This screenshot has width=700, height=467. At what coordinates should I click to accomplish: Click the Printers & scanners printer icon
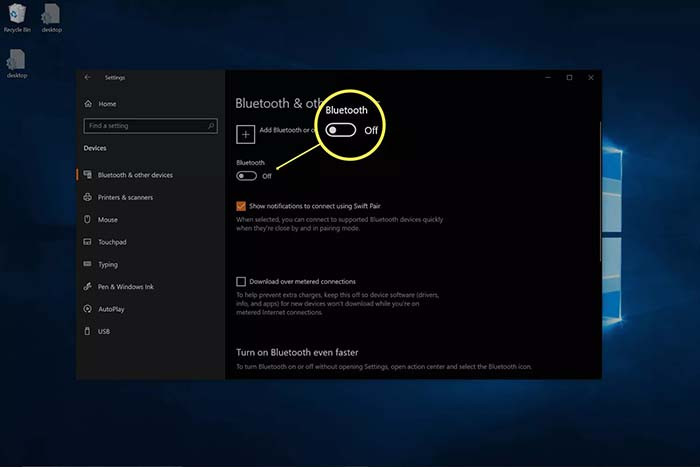tap(88, 197)
